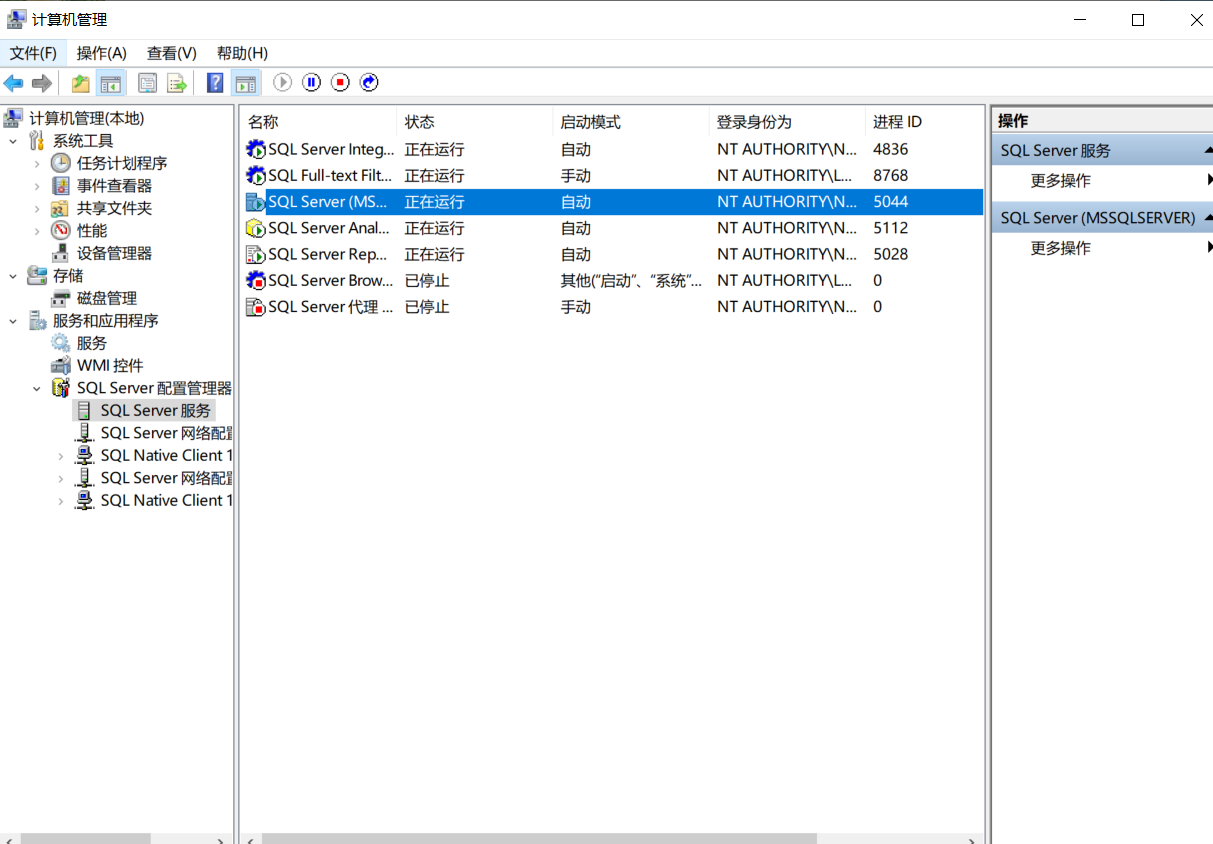Click the Start Service play icon
This screenshot has height=844, width=1213.
click(283, 82)
